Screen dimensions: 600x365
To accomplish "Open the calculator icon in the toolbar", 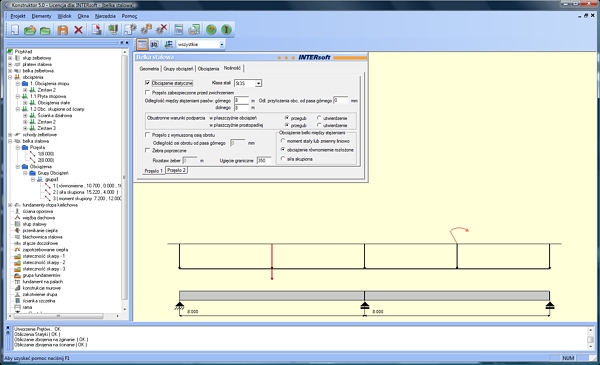I will click(x=178, y=29).
